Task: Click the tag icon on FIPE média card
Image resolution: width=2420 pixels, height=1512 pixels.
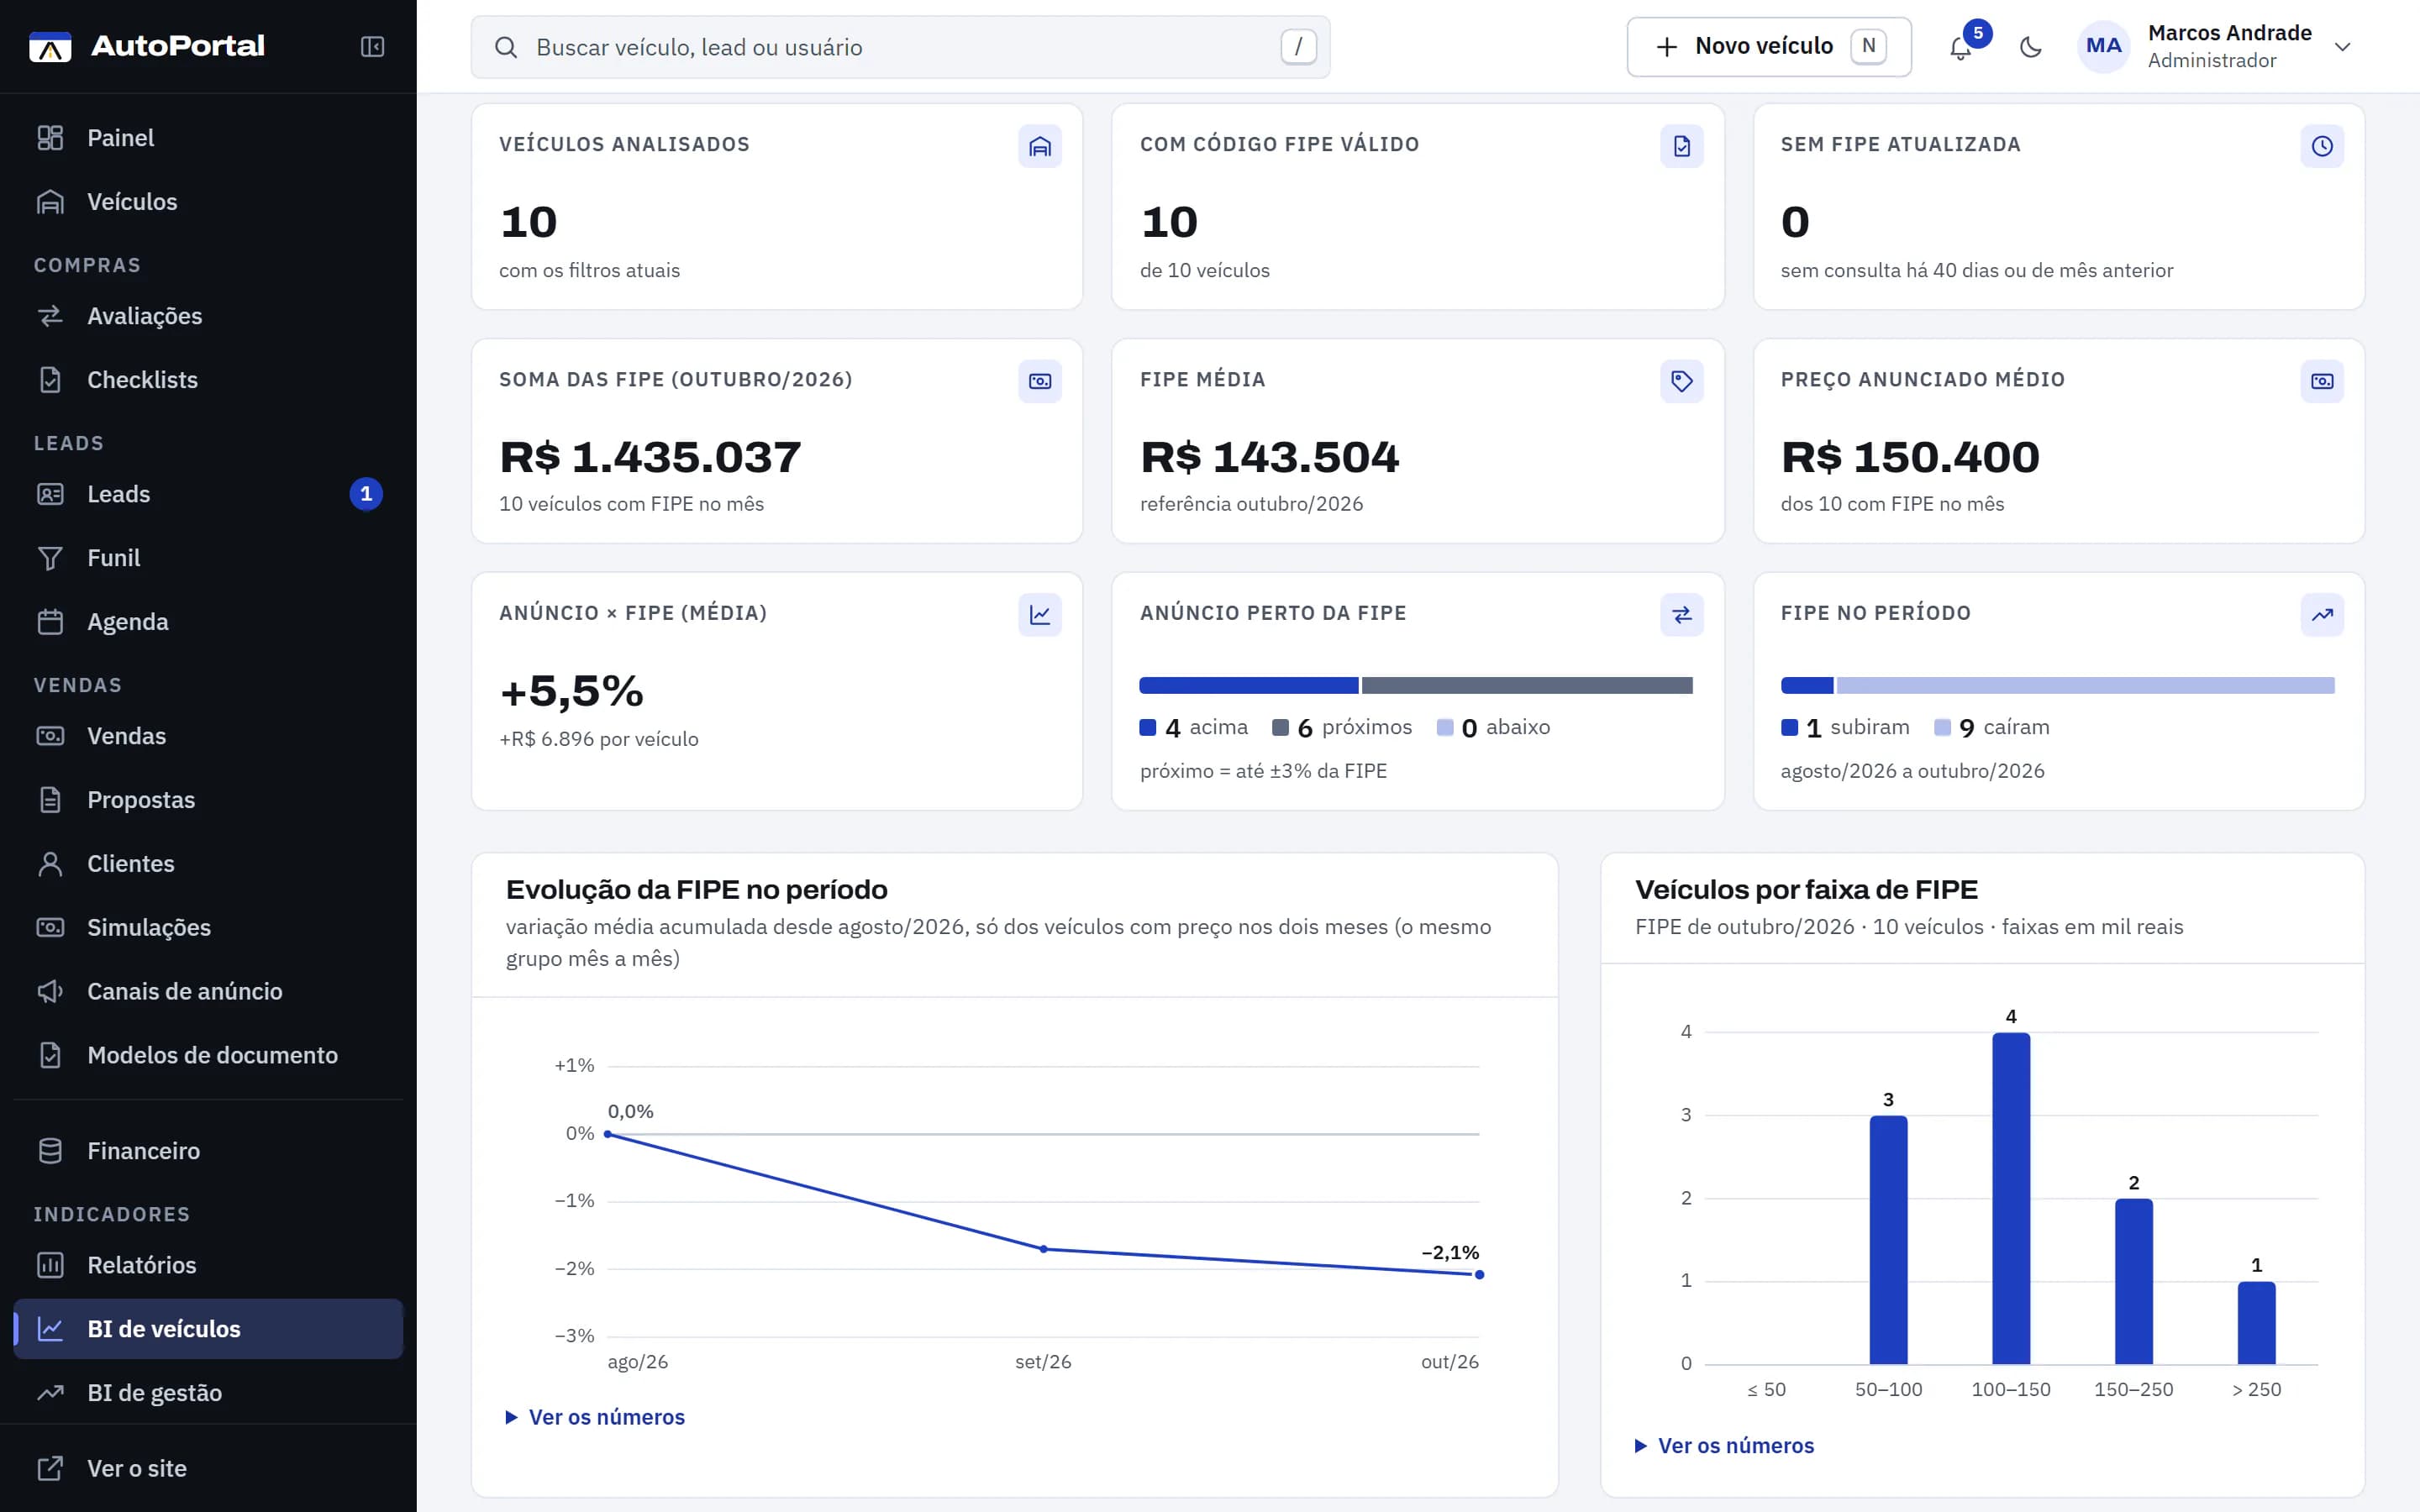Action: tap(1682, 381)
